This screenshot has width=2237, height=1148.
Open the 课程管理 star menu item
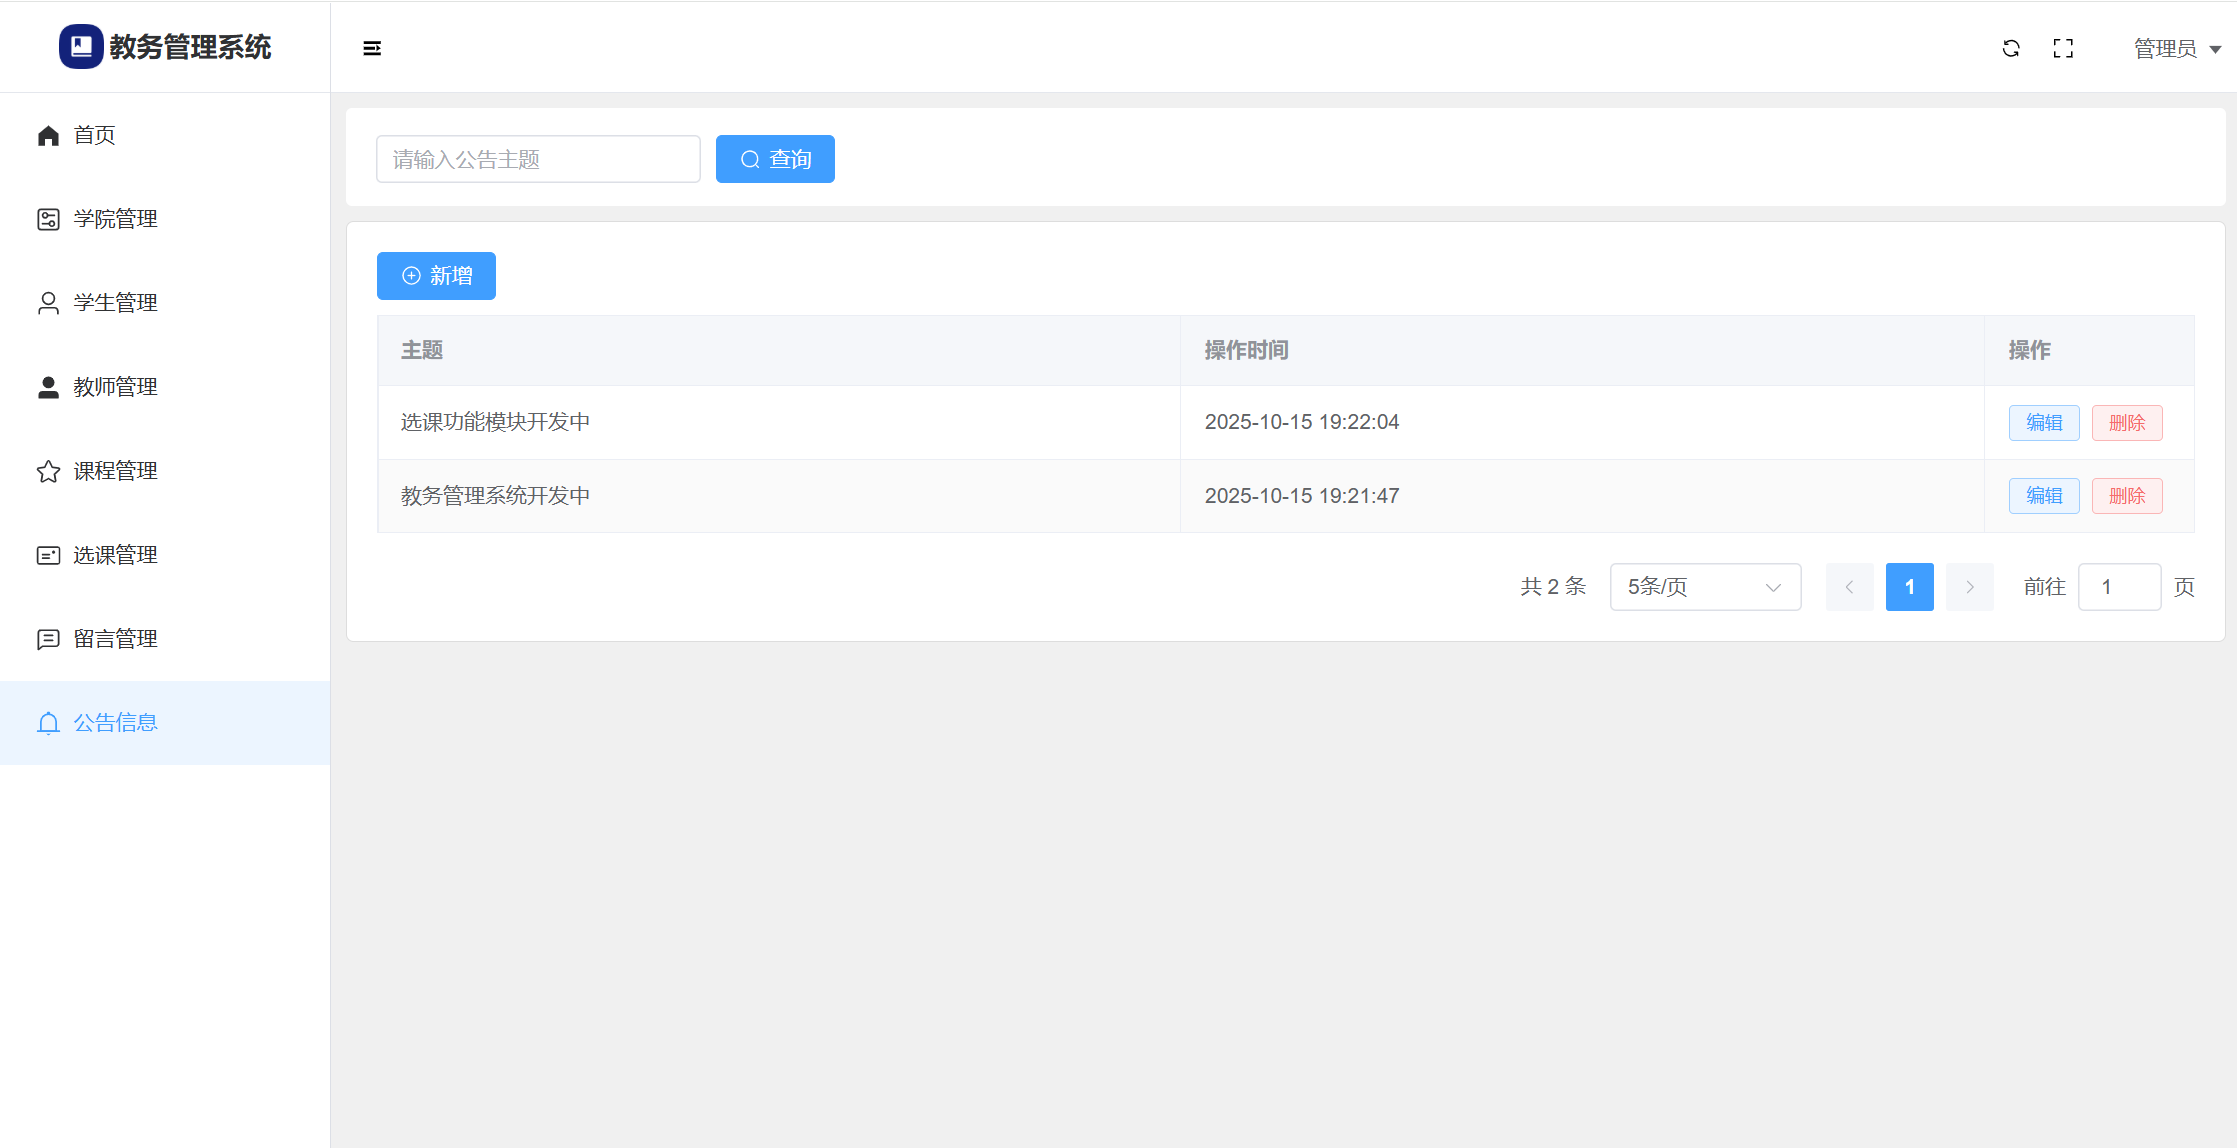115,471
